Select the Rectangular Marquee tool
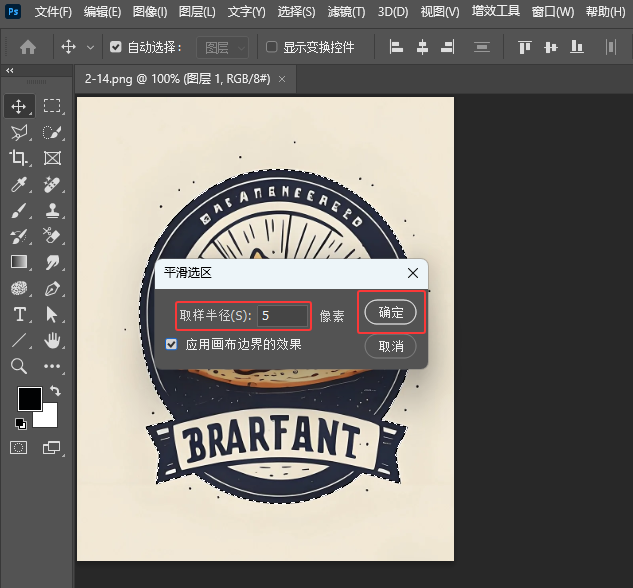Viewport: 633px width, 588px height. [53, 106]
